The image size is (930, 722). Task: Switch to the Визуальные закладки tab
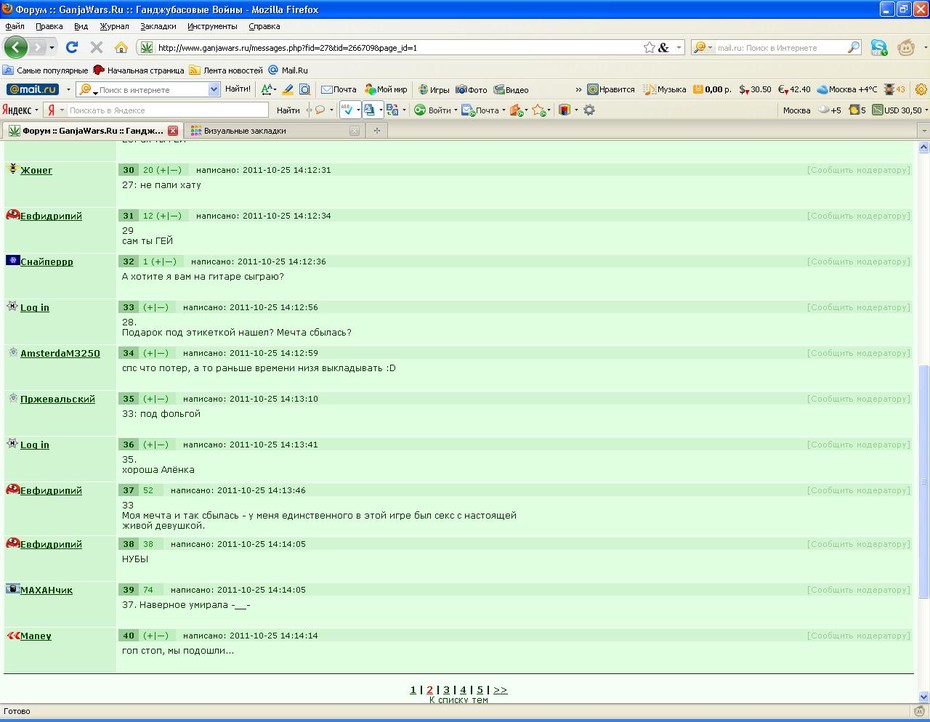point(245,131)
